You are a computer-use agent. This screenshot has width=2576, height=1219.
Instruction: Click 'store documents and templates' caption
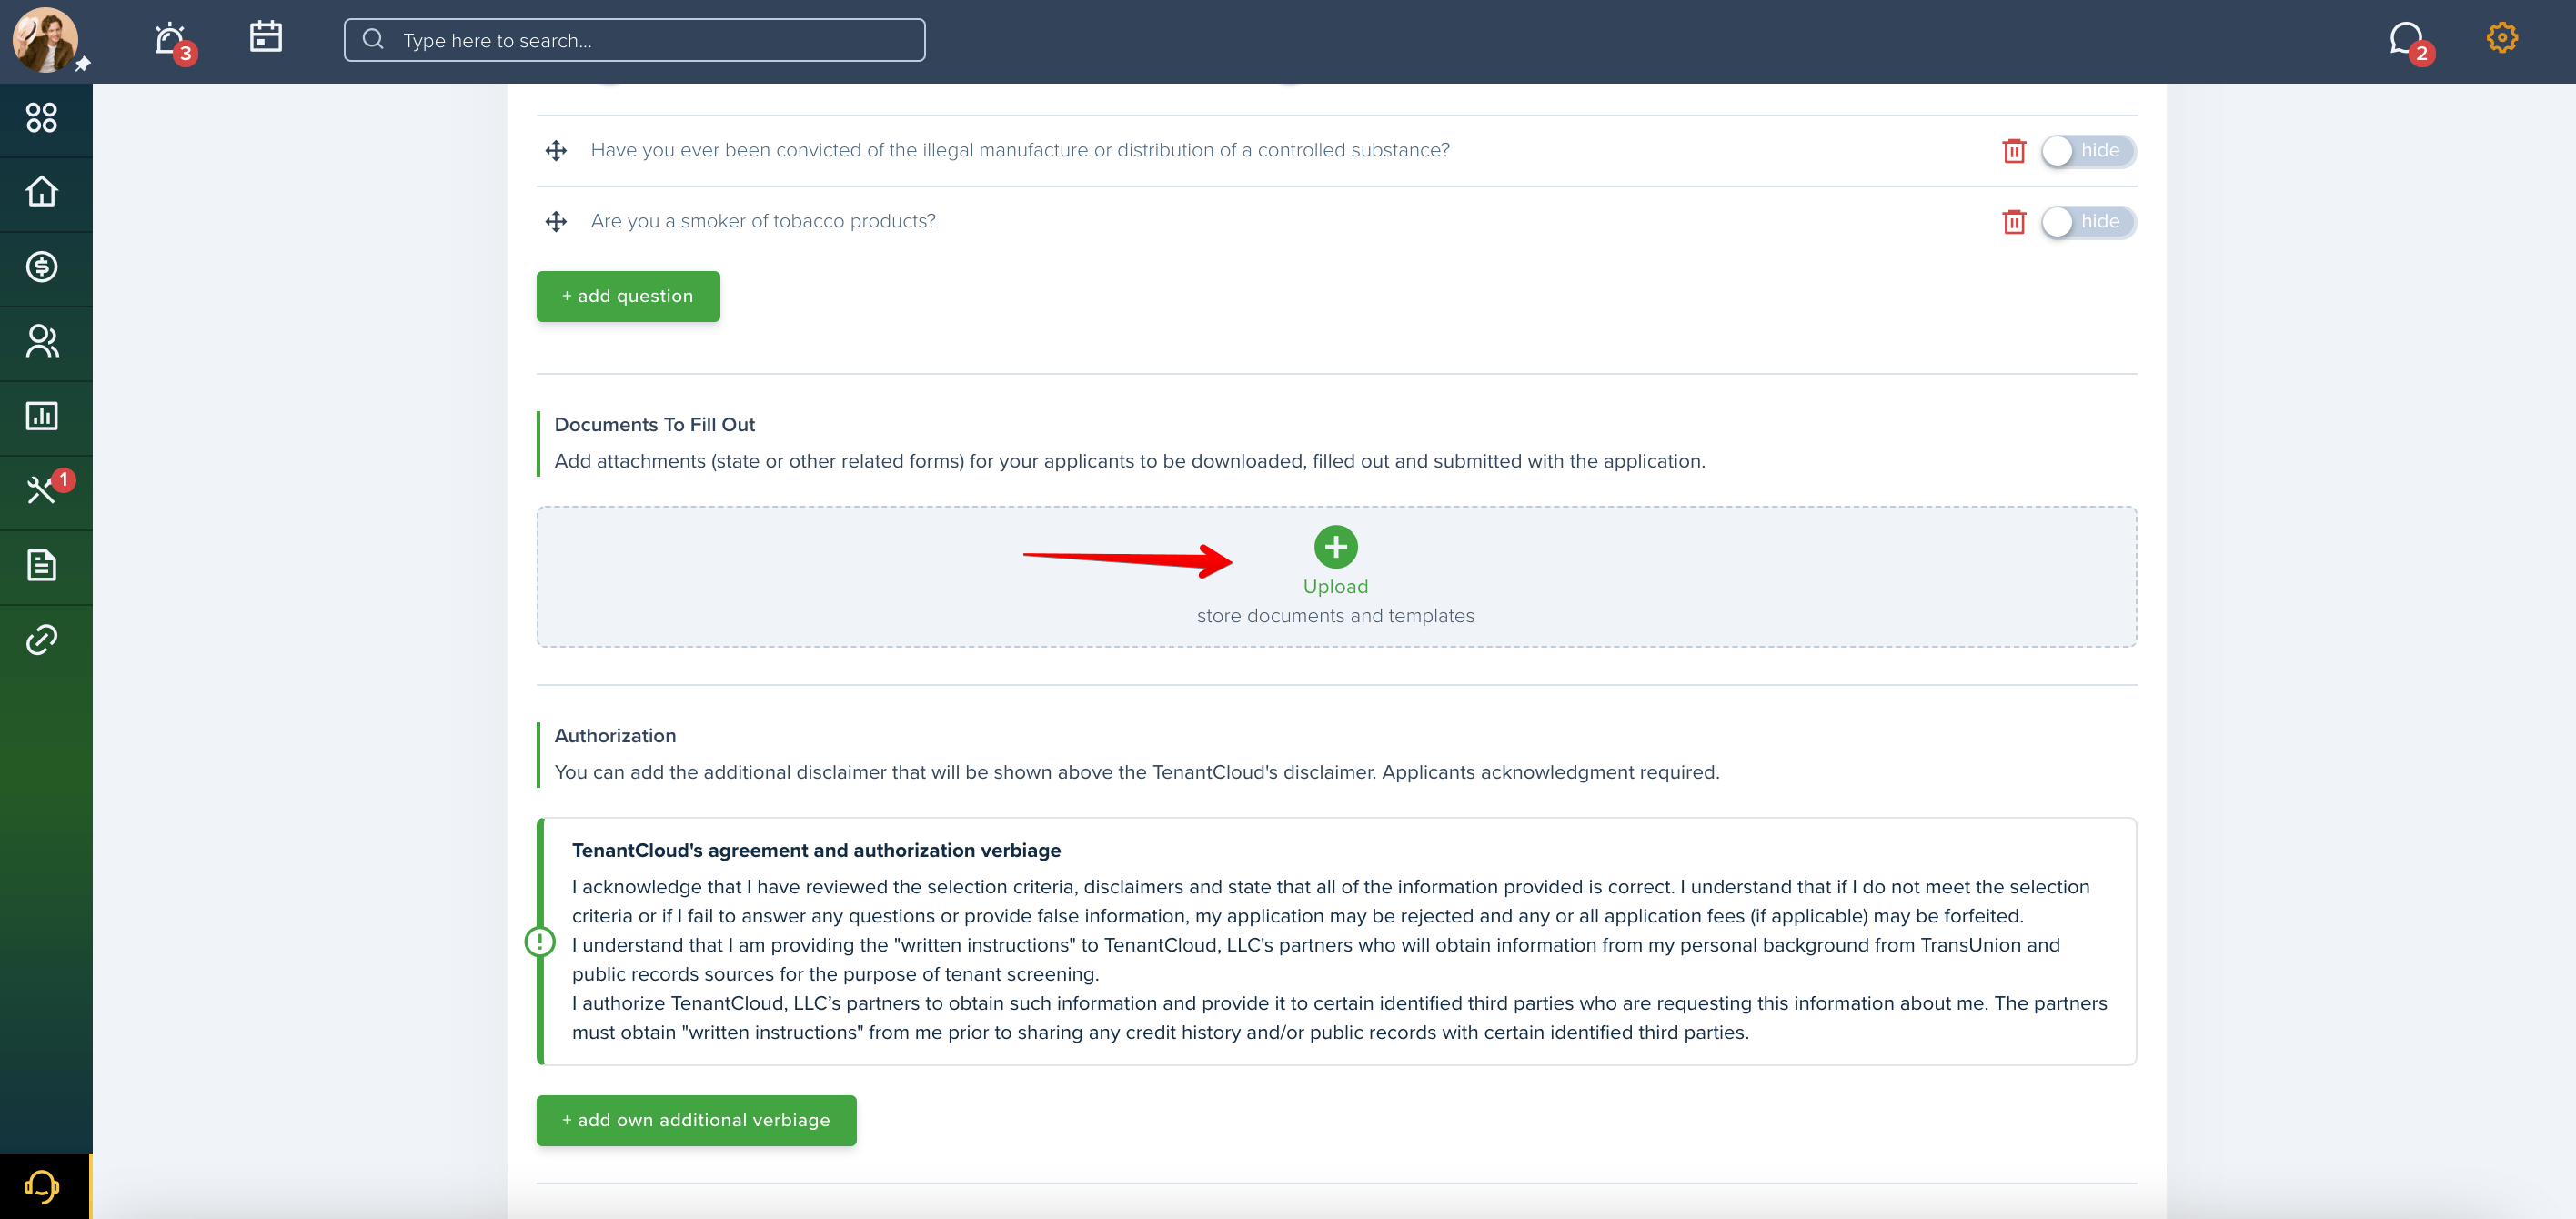pos(1335,616)
